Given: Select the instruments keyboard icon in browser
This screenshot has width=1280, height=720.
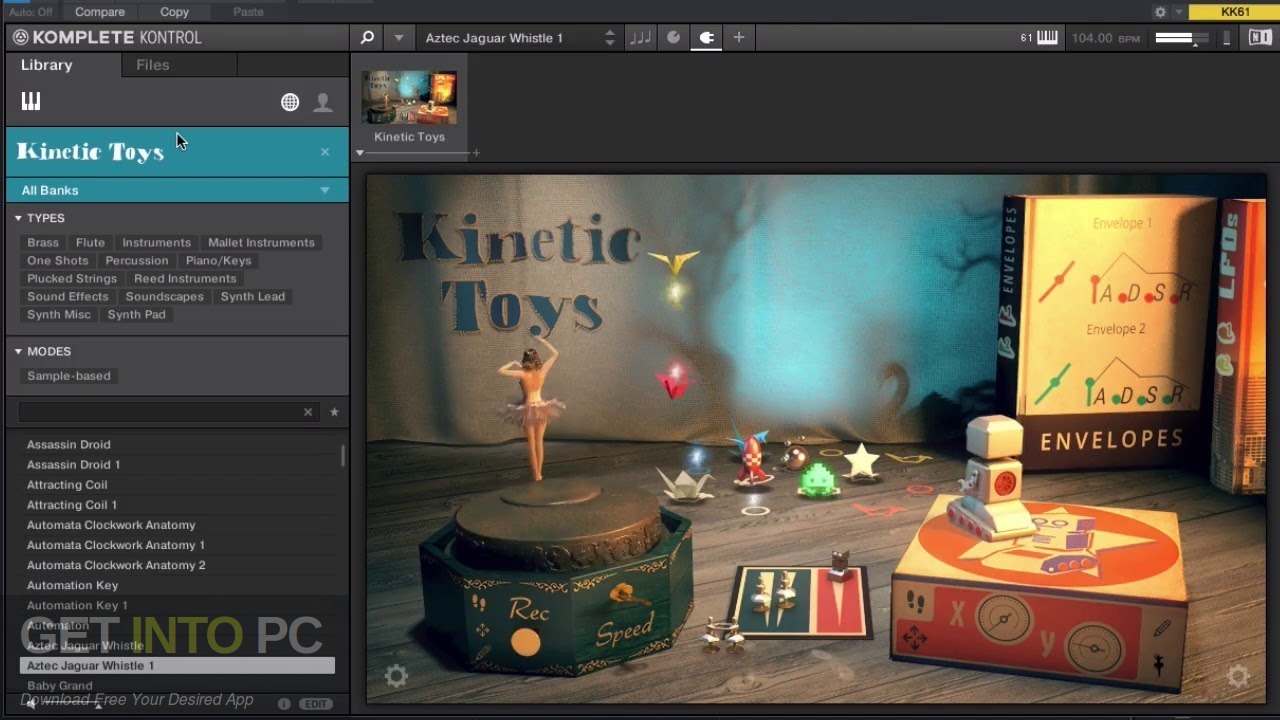Looking at the screenshot, I should point(31,101).
